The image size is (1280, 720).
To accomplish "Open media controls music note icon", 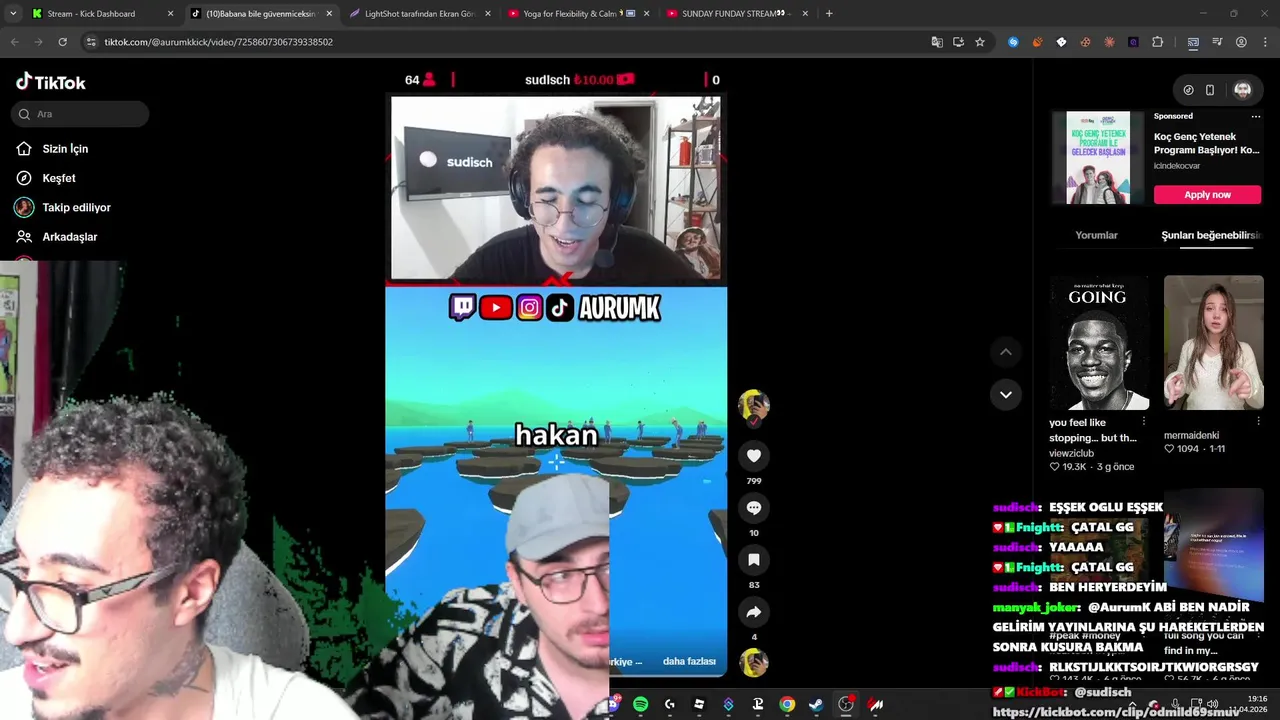I will pos(1217,42).
